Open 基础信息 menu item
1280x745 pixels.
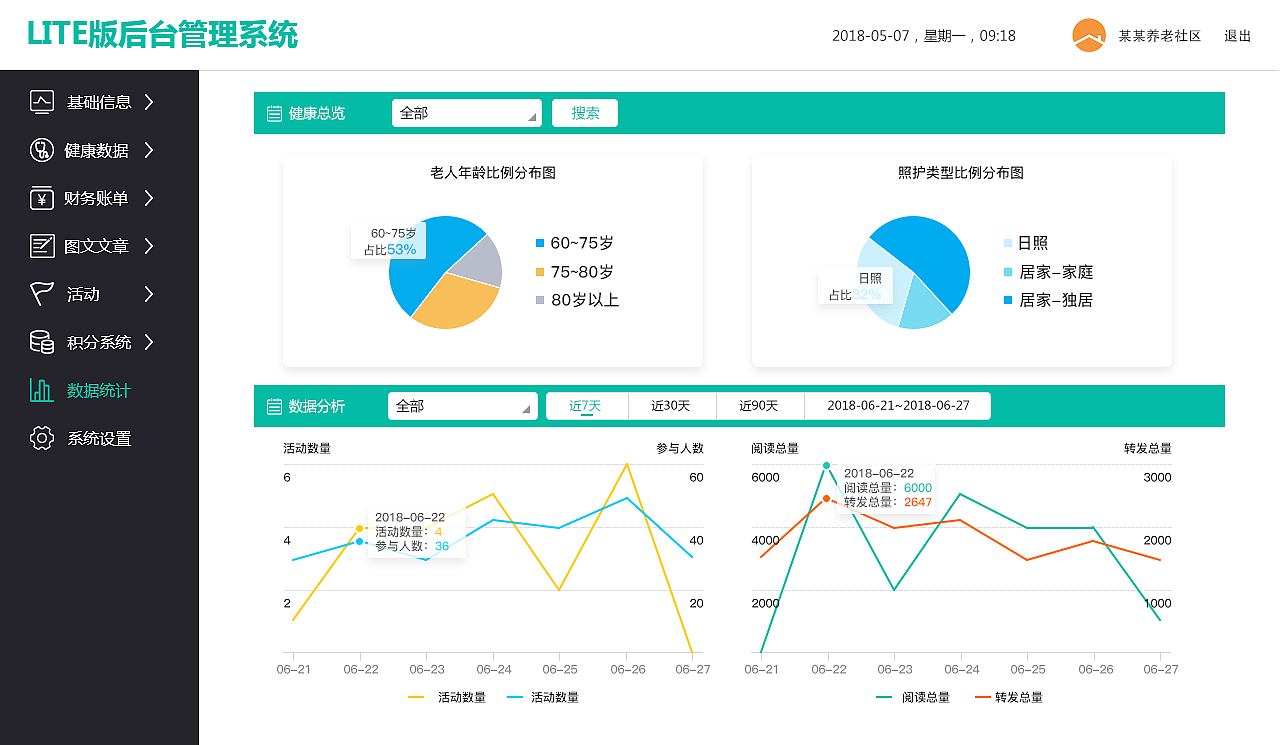(x=99, y=102)
